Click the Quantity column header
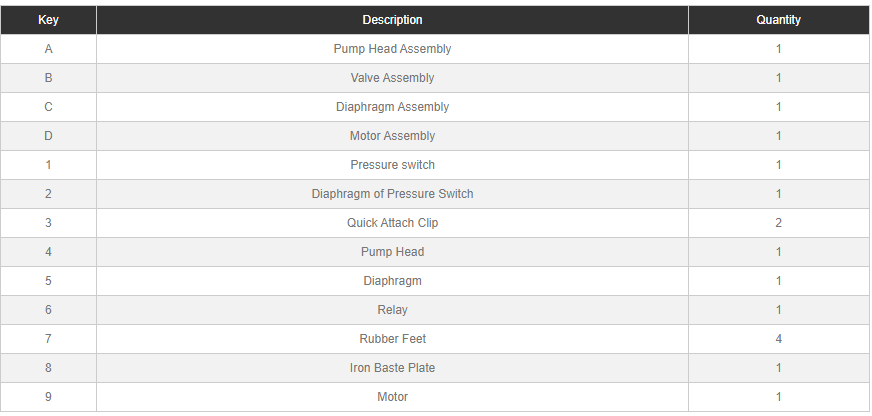The image size is (872, 416). (x=778, y=20)
